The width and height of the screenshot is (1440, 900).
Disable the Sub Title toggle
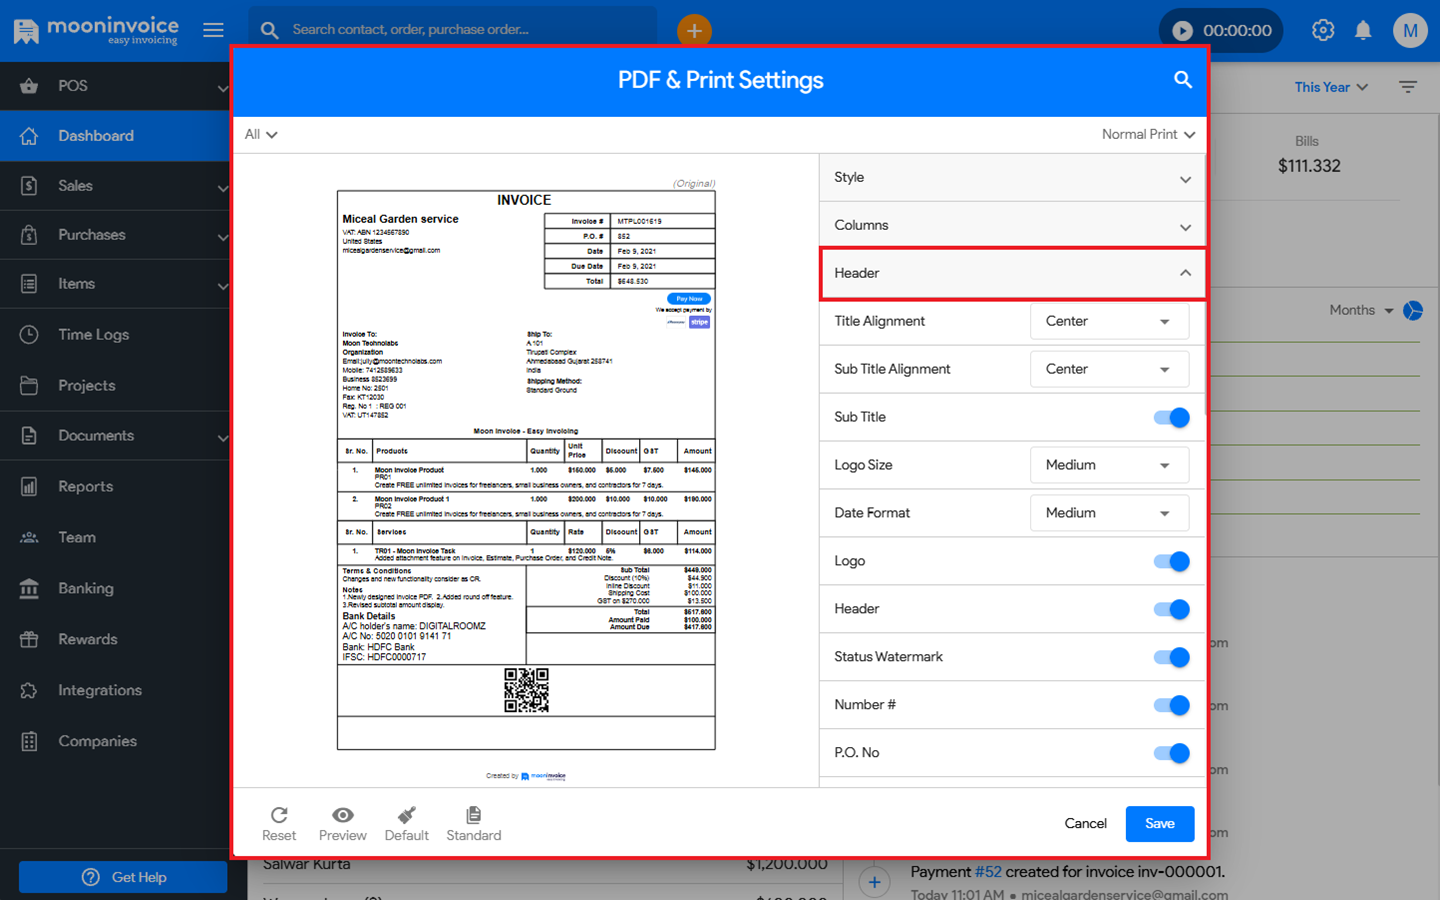click(1171, 417)
